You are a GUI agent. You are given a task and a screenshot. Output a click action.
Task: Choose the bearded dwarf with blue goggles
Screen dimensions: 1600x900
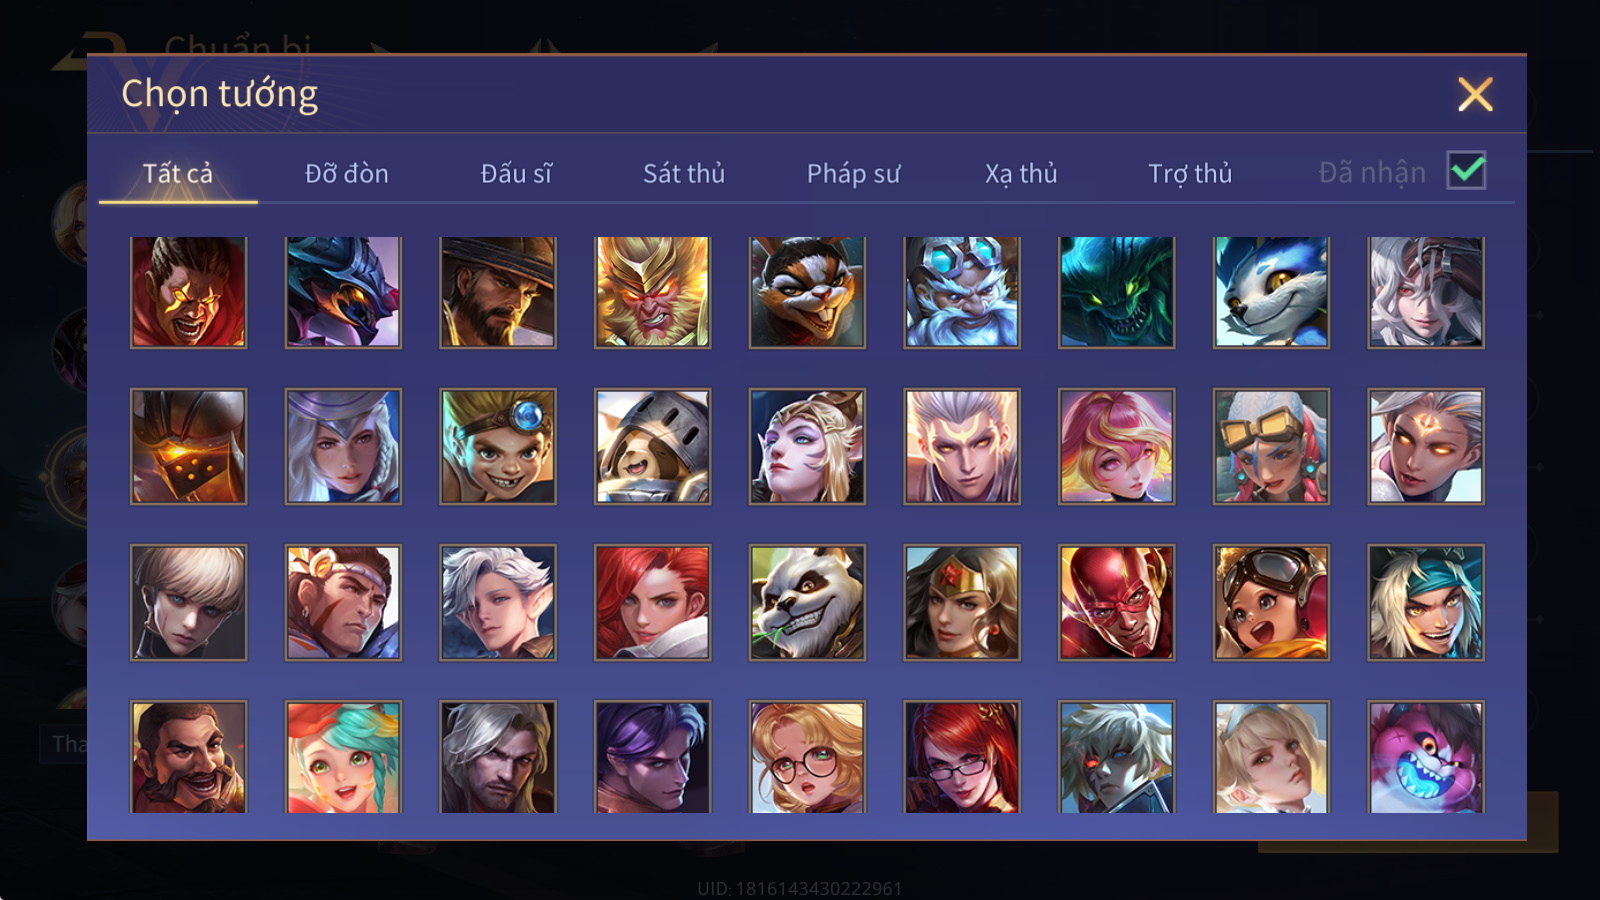tap(962, 292)
